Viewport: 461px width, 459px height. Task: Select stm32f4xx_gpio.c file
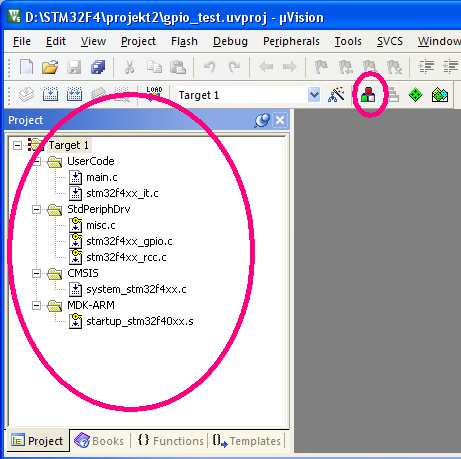[x=129, y=241]
